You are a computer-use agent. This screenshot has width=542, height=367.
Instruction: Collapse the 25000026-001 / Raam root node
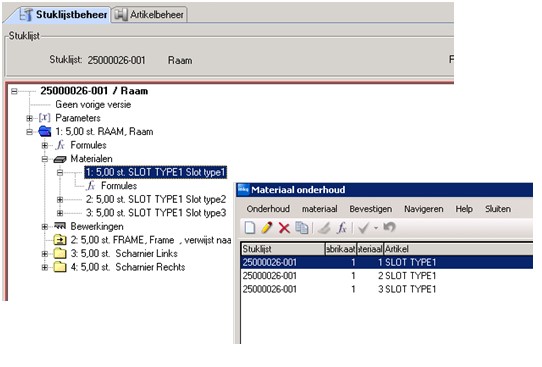point(14,91)
